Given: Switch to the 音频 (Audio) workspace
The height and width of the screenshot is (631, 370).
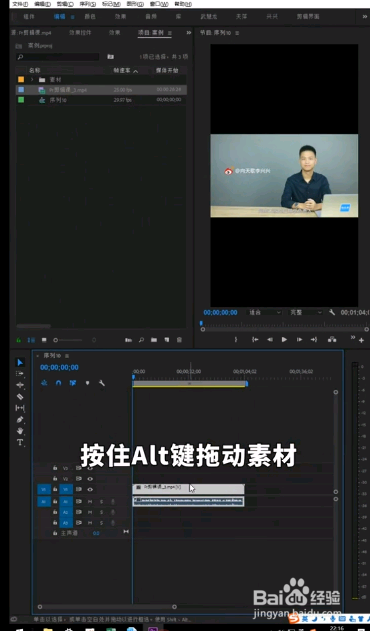Looking at the screenshot, I should coord(151,16).
